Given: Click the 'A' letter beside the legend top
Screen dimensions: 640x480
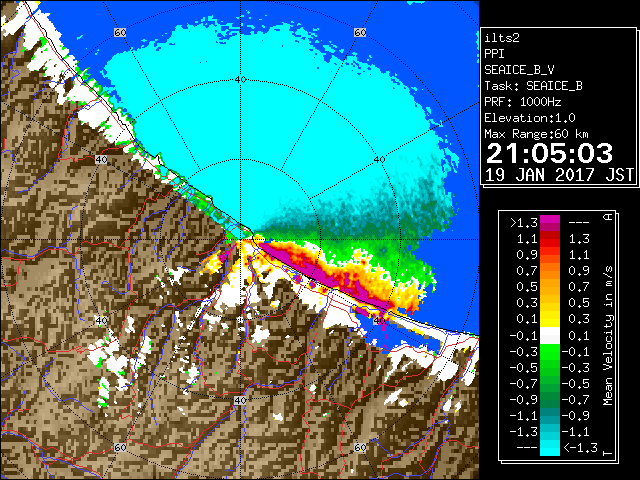Looking at the screenshot, I should [x=608, y=217].
